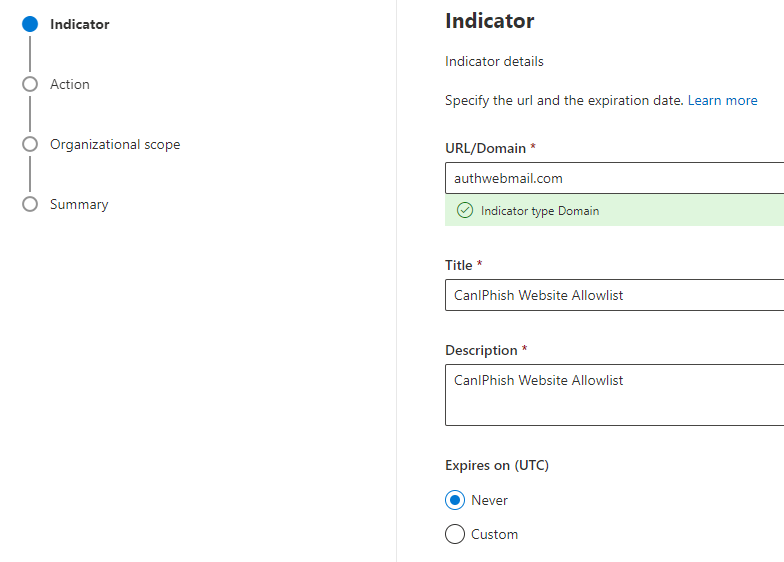Click the URL/Domain input field
This screenshot has height=562, width=784.
point(614,178)
